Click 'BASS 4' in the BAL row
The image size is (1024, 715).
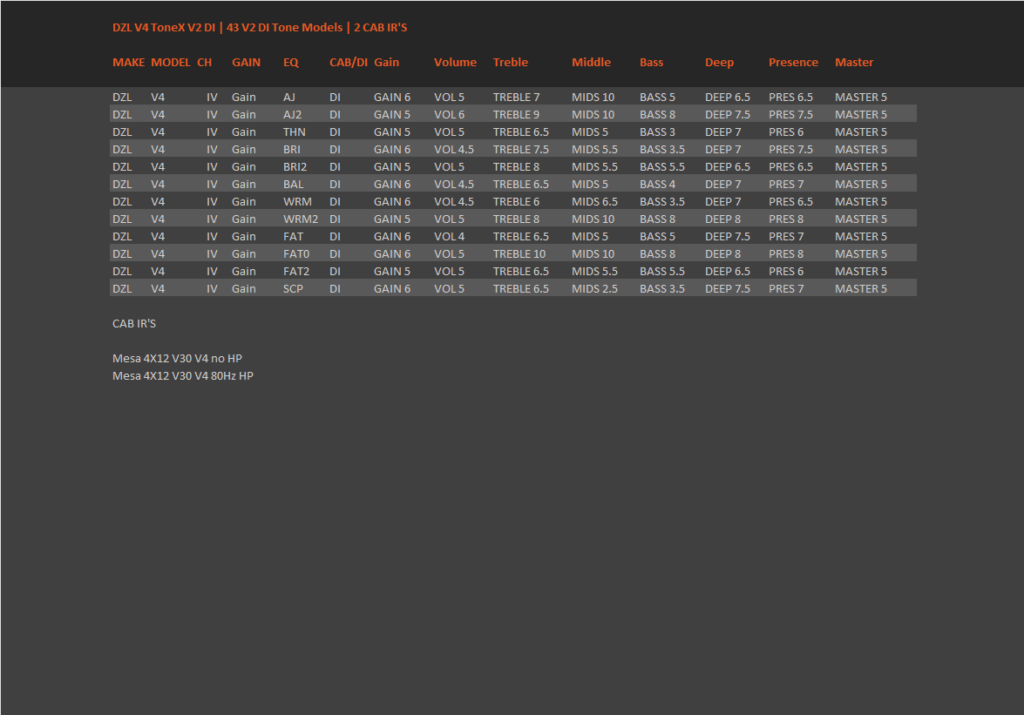pos(657,184)
